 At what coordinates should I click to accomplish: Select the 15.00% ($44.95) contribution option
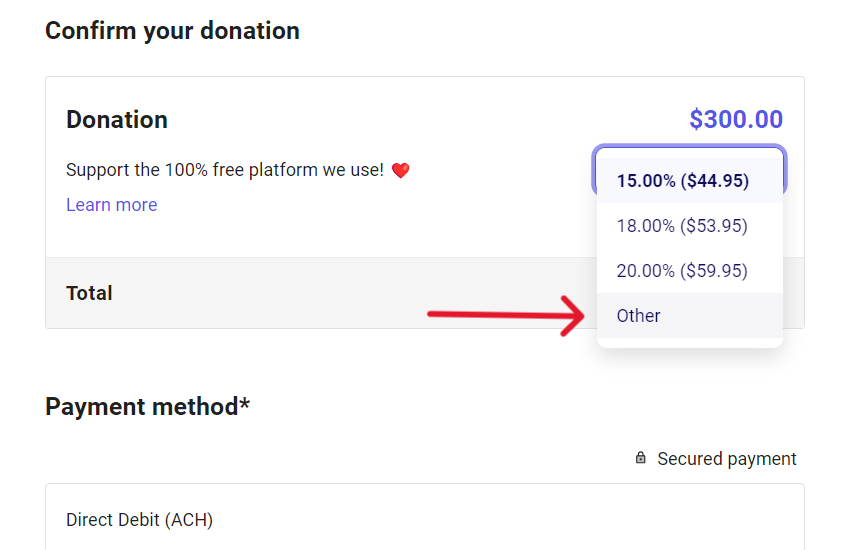click(x=683, y=181)
